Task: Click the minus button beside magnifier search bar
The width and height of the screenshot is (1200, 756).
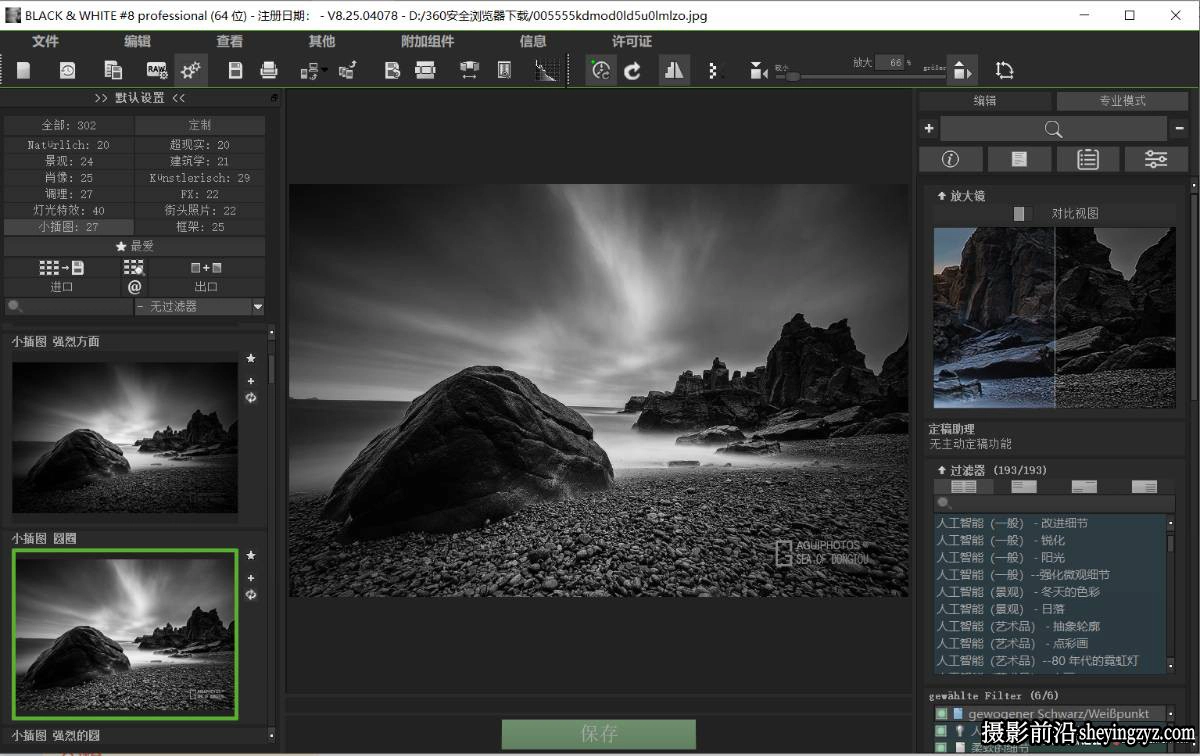Action: 1179,128
